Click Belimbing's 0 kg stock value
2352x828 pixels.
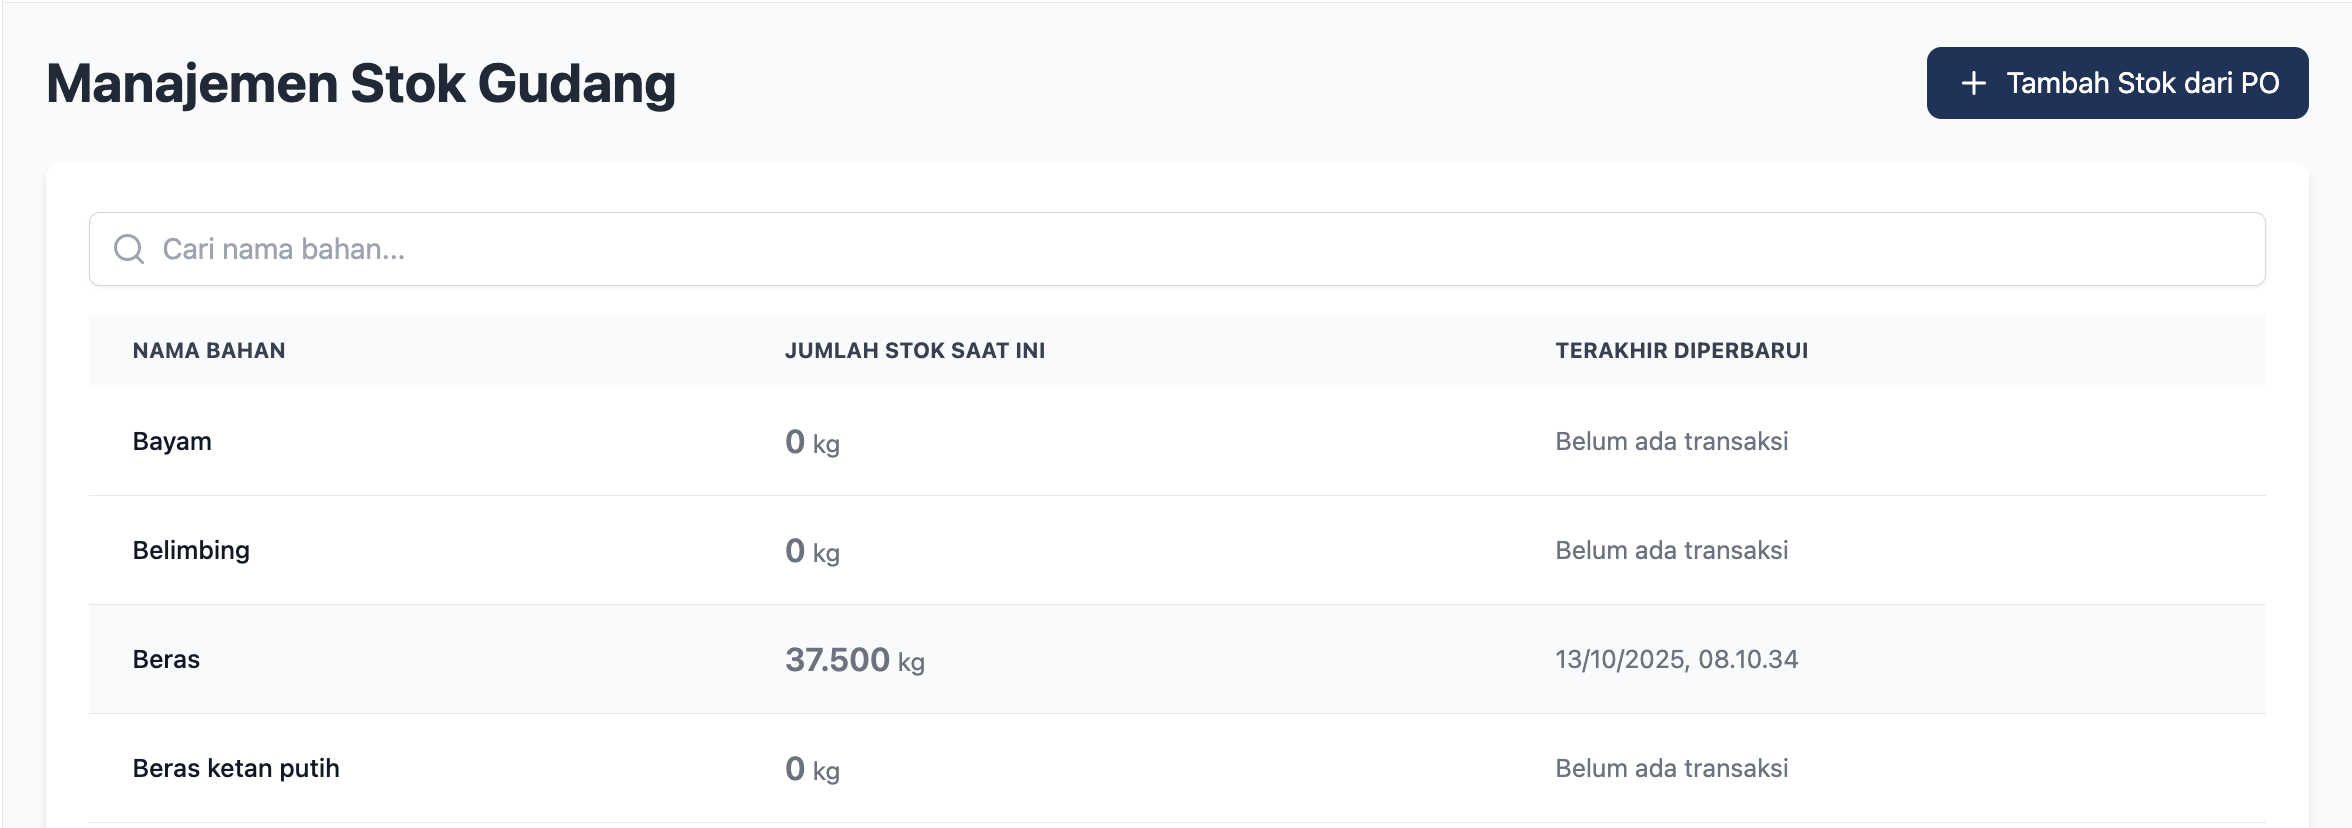(812, 551)
